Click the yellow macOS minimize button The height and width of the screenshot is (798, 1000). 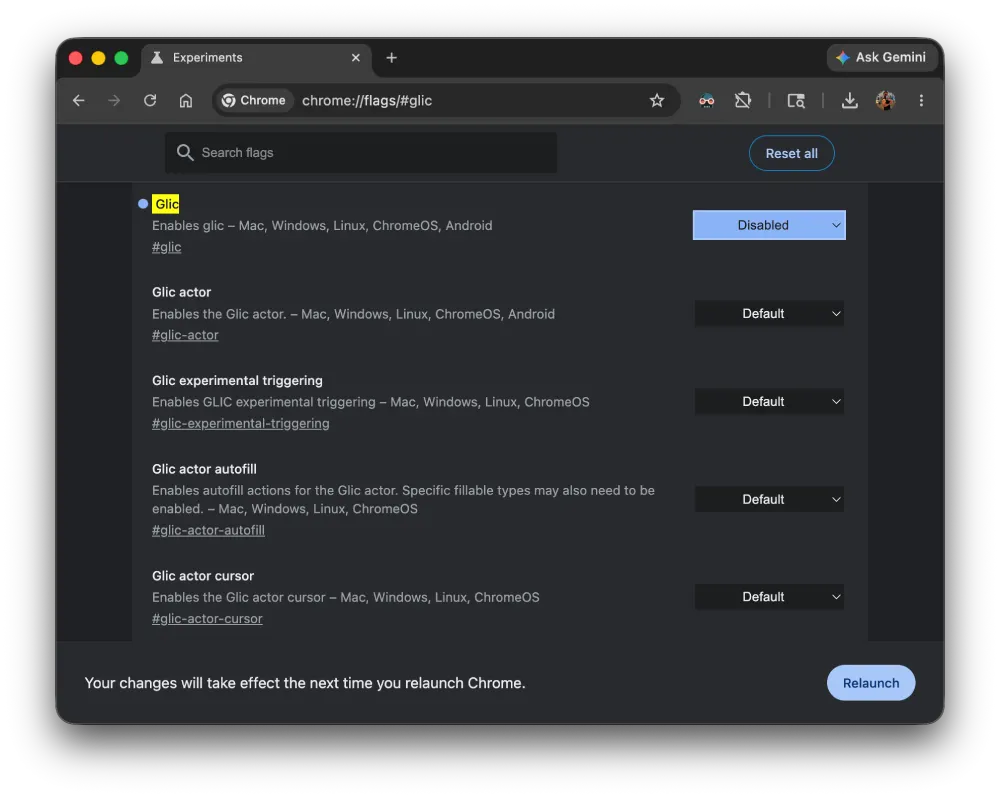[x=98, y=58]
